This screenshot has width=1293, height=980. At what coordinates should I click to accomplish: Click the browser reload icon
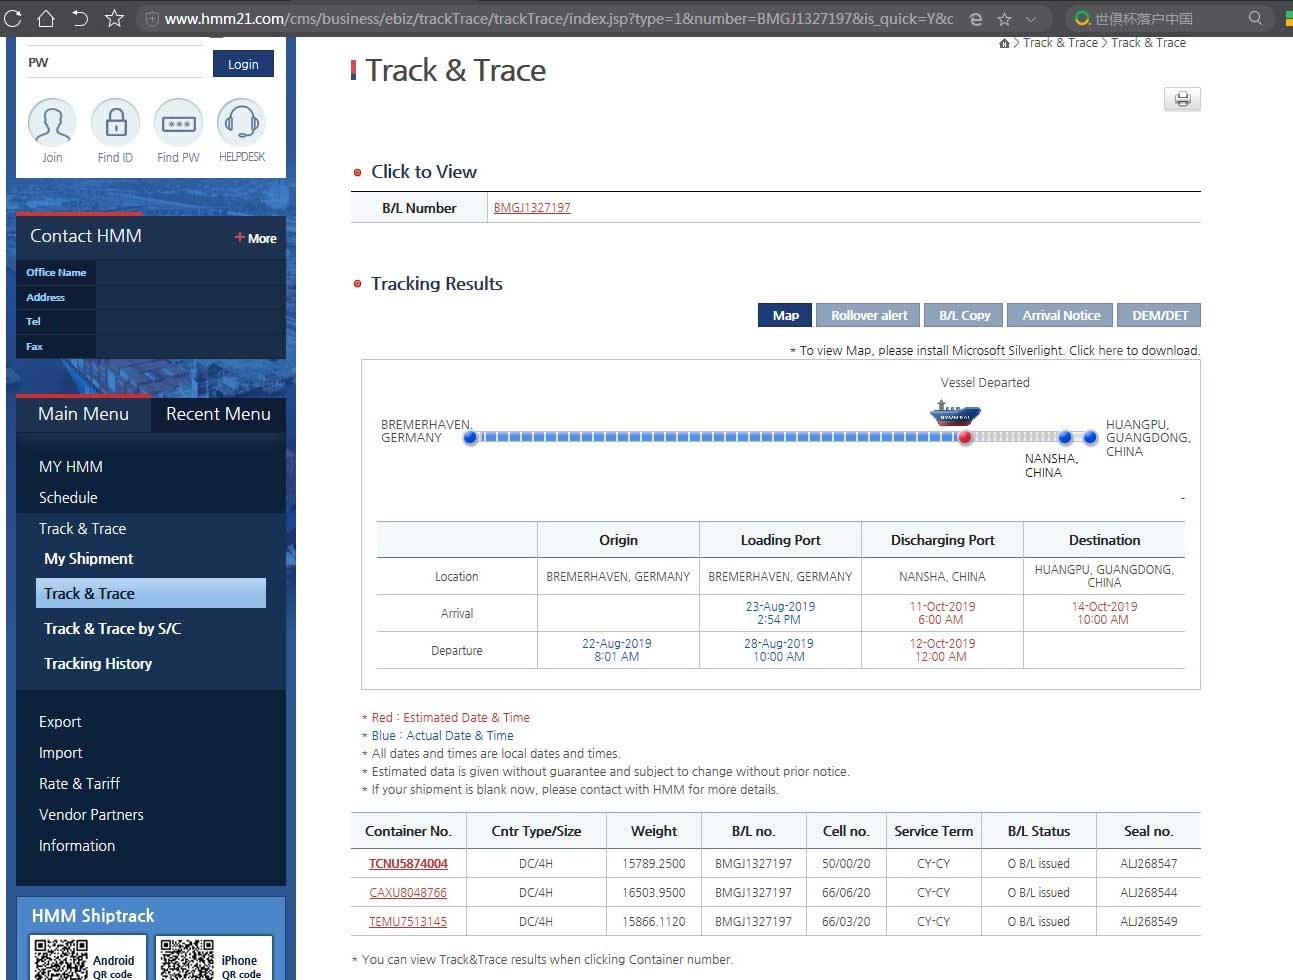tap(13, 18)
